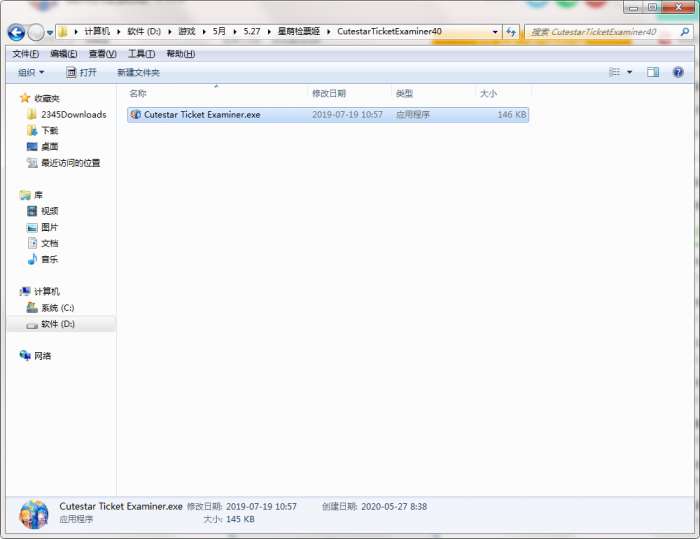
Task: Click the Forward navigation arrow button
Action: (36, 33)
